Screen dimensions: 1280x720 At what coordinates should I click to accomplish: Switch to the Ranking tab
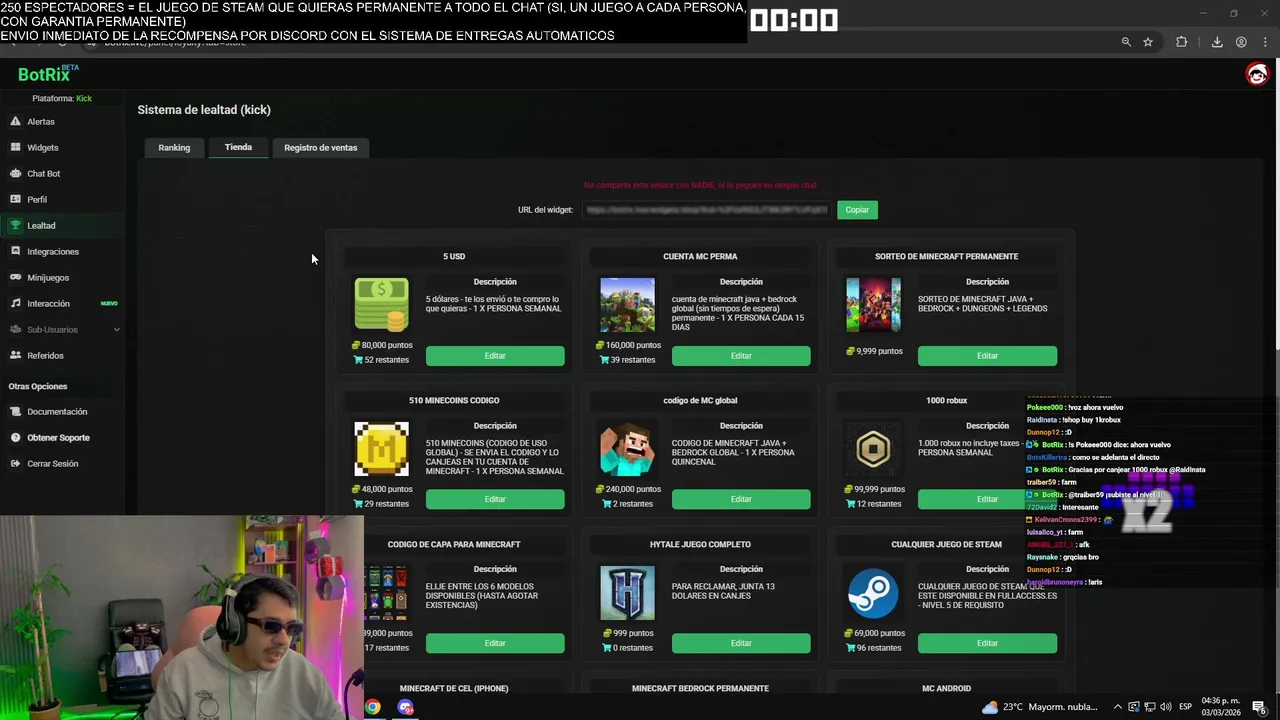tap(174, 147)
